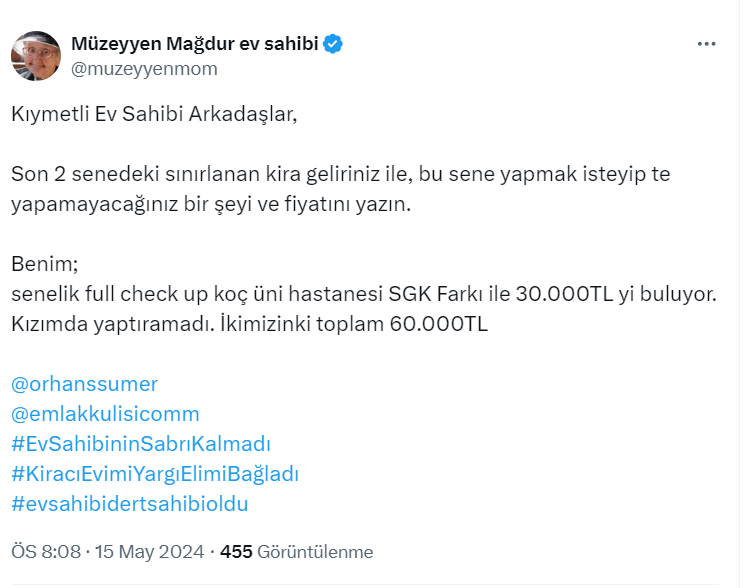Open hashtag #evsahibidertsahibioldu
This screenshot has width=748, height=588.
coord(129,504)
